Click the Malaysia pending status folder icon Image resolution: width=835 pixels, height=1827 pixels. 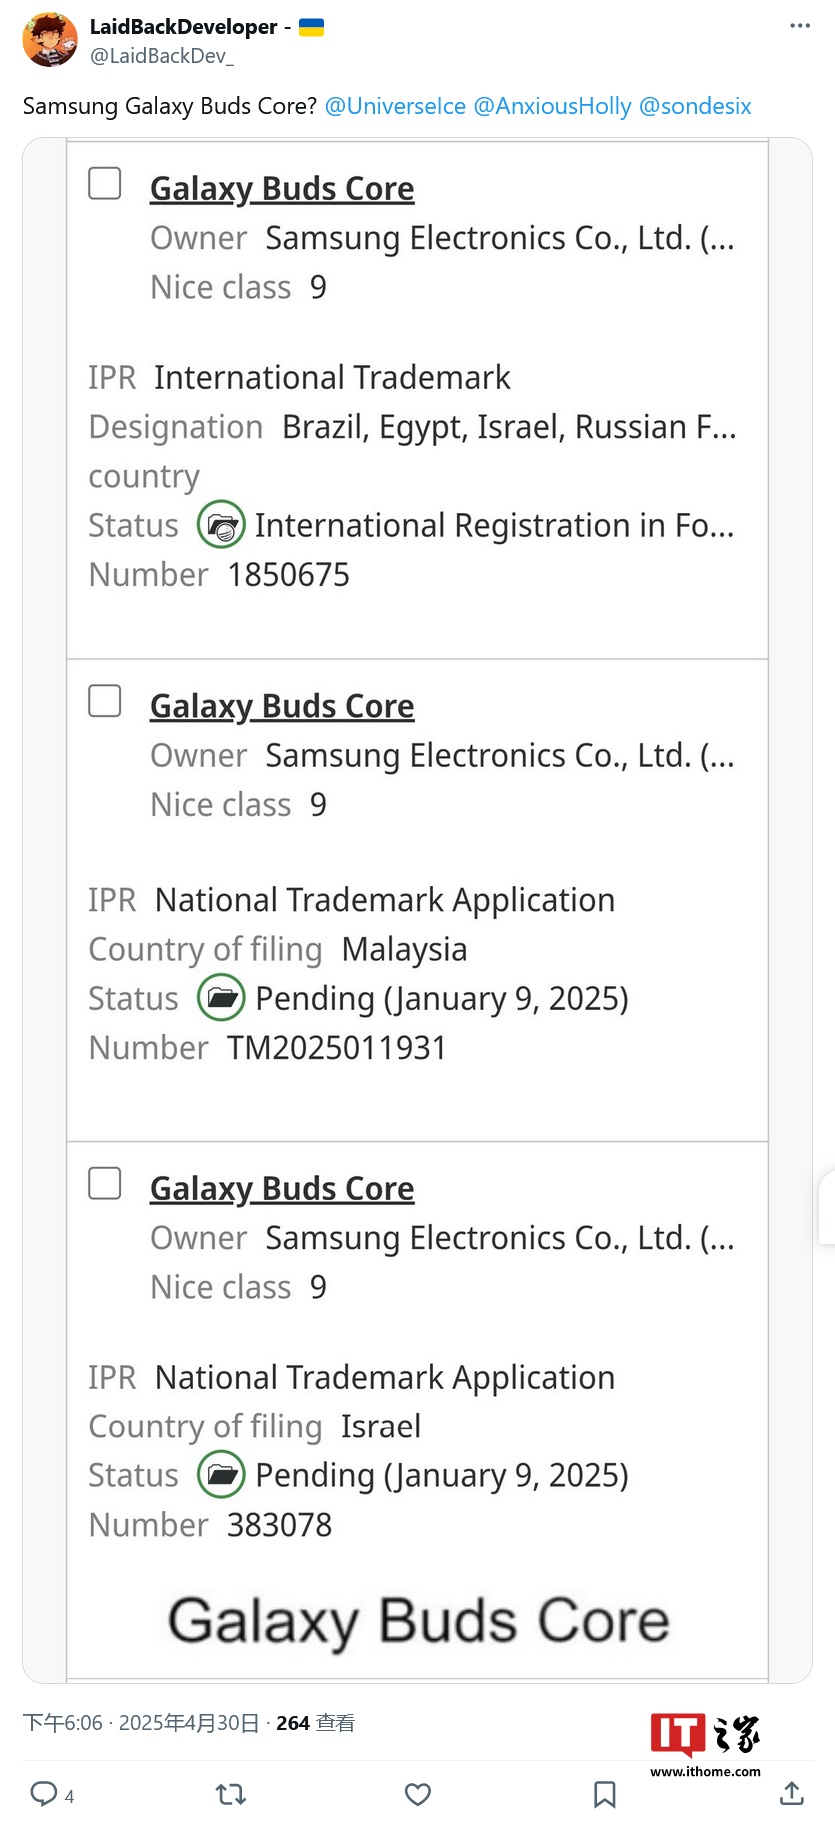[x=221, y=998]
